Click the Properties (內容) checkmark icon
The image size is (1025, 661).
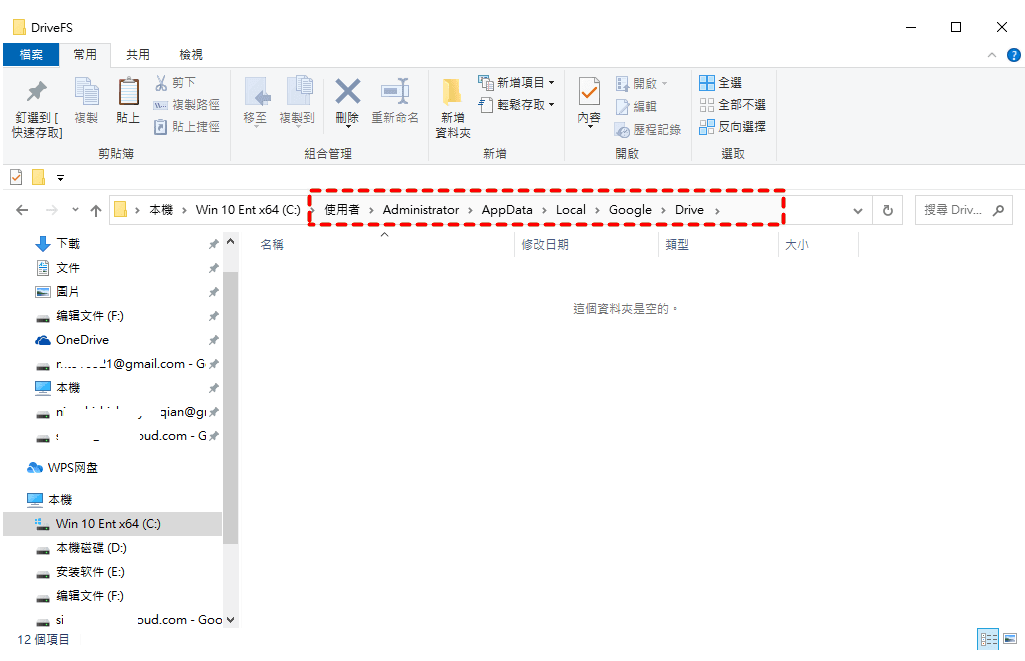[x=589, y=92]
